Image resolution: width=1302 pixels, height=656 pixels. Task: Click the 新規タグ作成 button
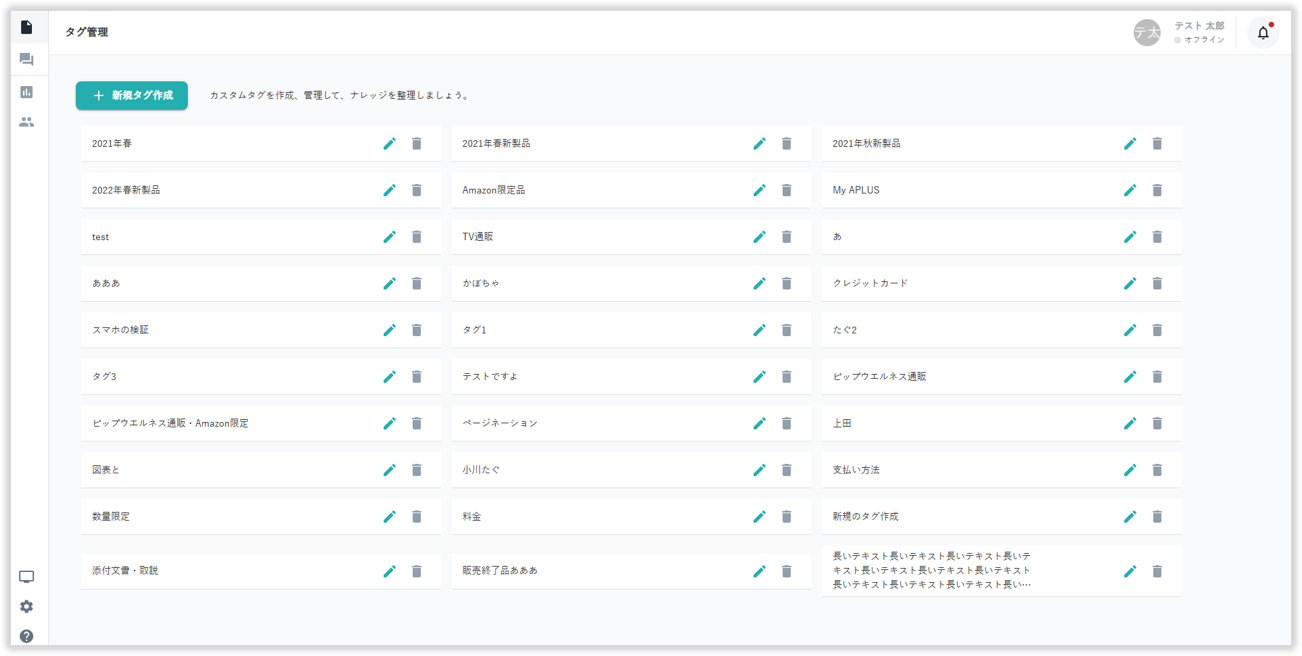coord(131,96)
